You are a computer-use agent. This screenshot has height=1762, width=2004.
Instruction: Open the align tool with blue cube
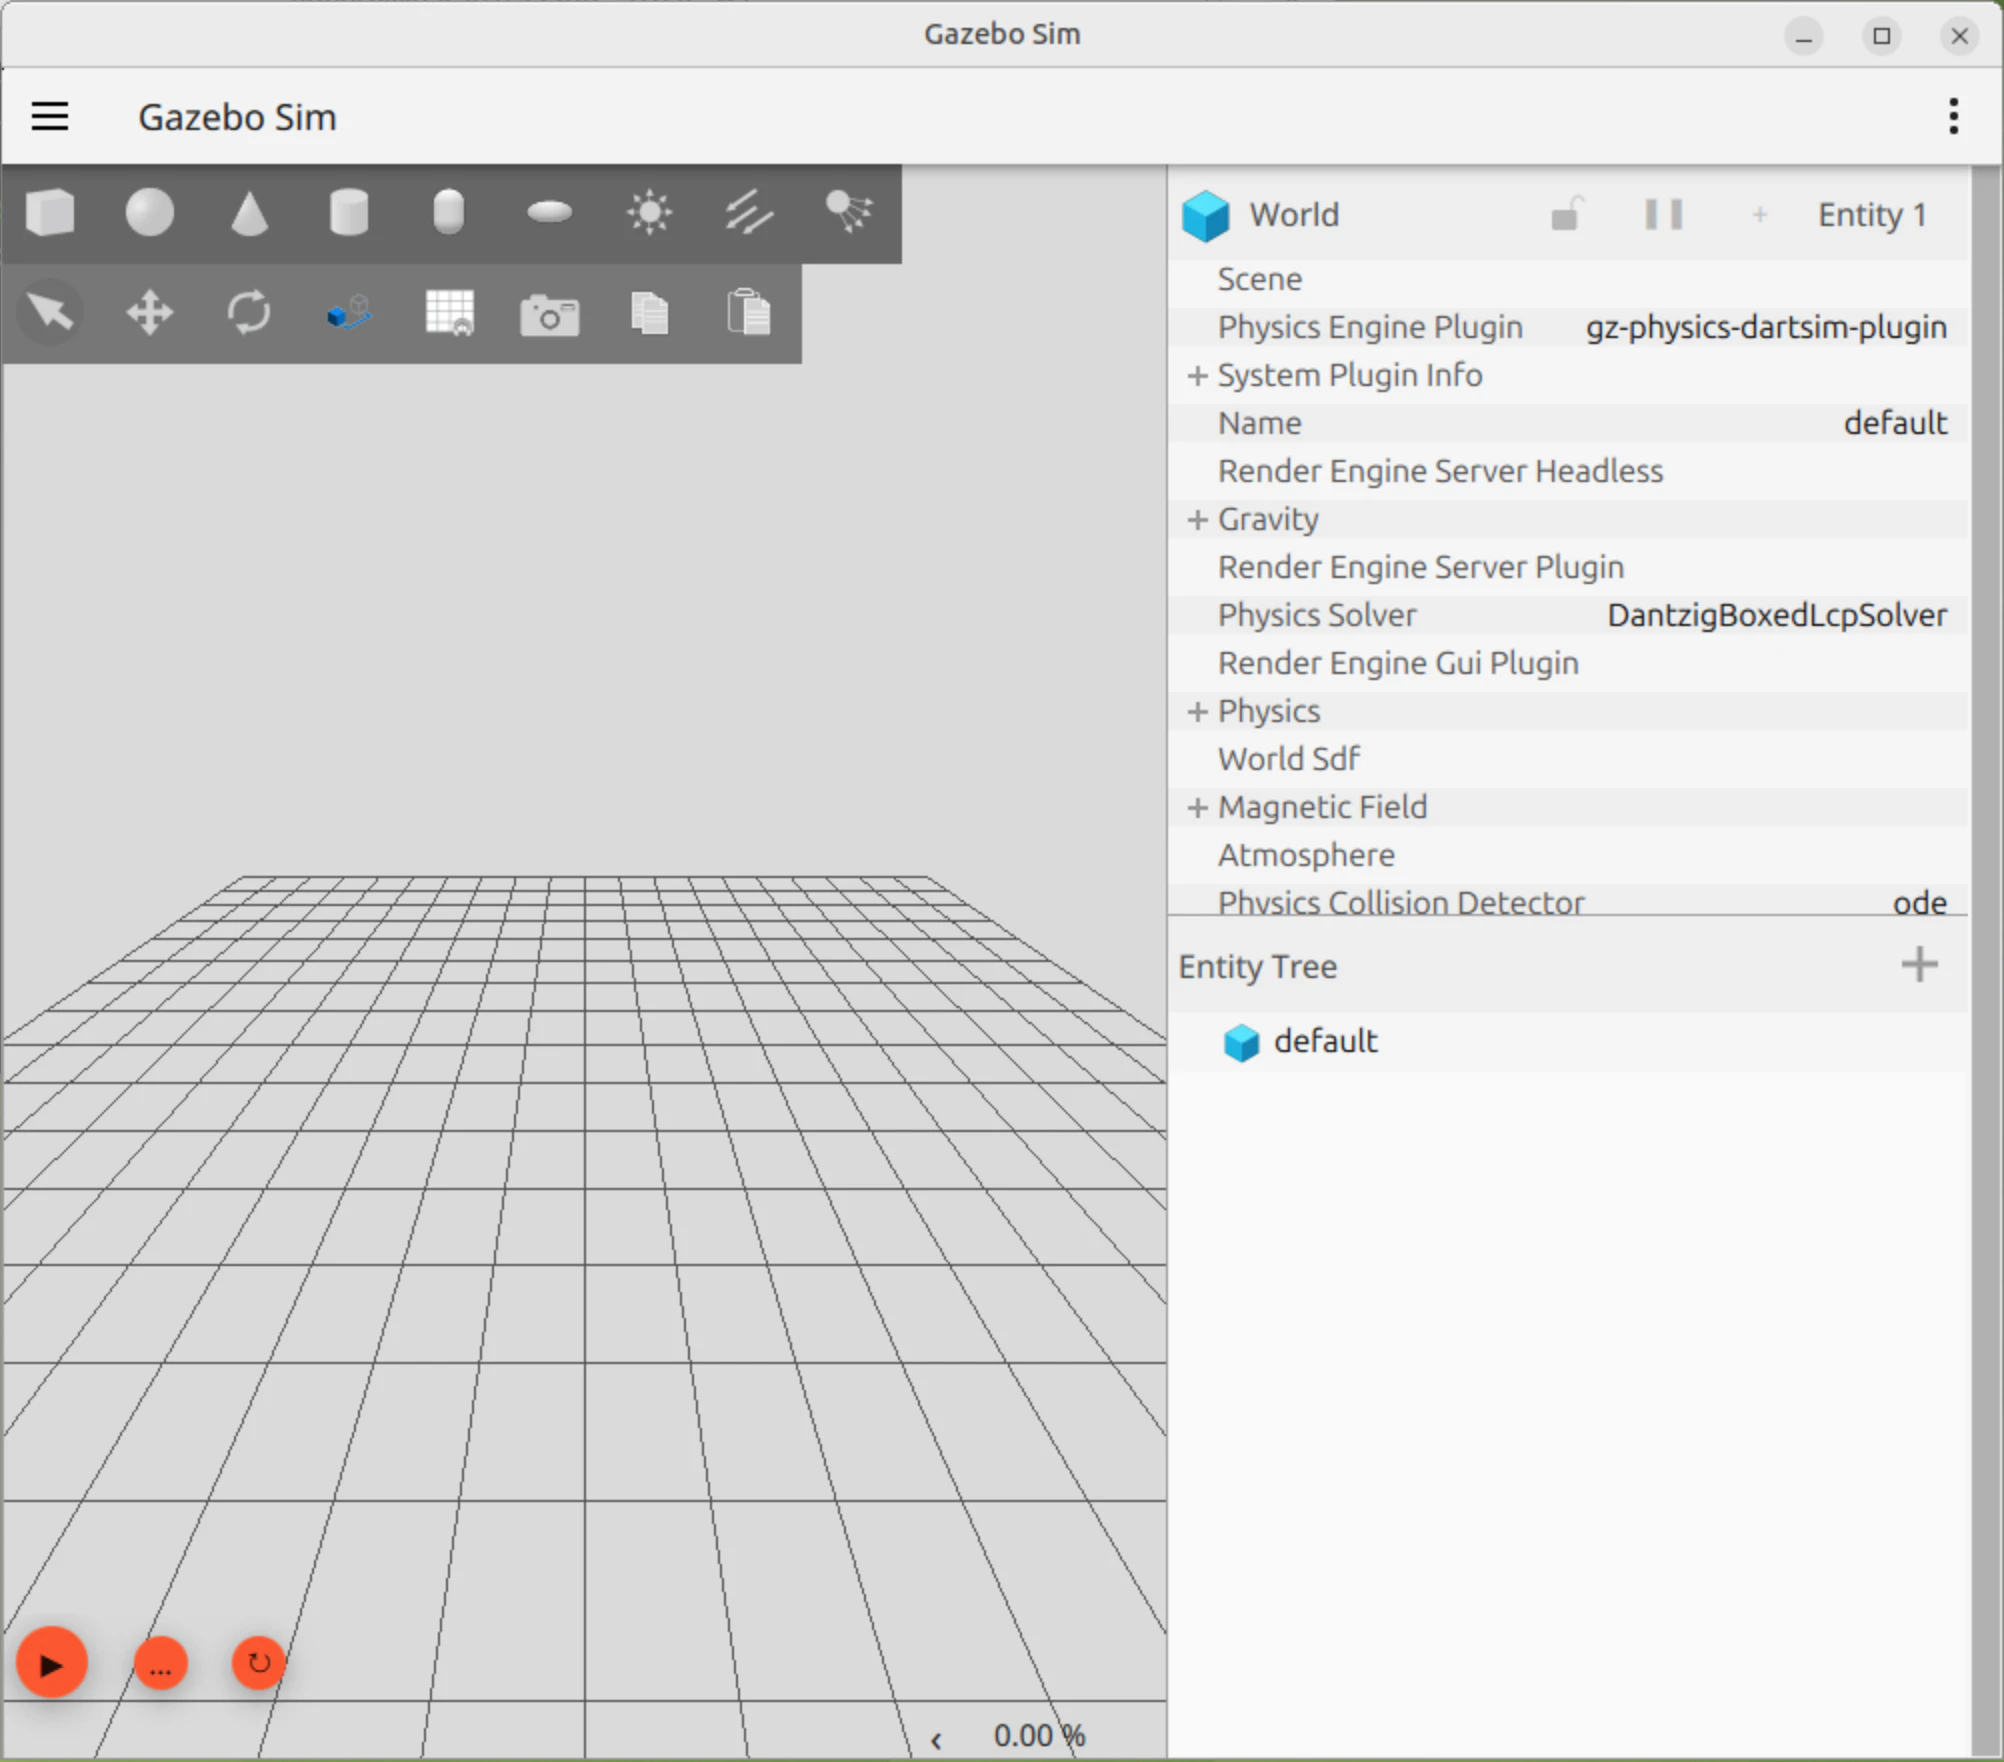click(349, 313)
